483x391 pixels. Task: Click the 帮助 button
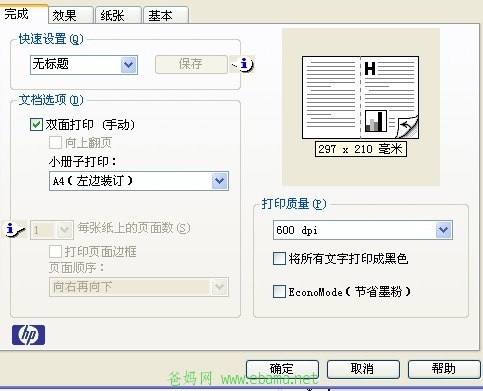(x=444, y=369)
